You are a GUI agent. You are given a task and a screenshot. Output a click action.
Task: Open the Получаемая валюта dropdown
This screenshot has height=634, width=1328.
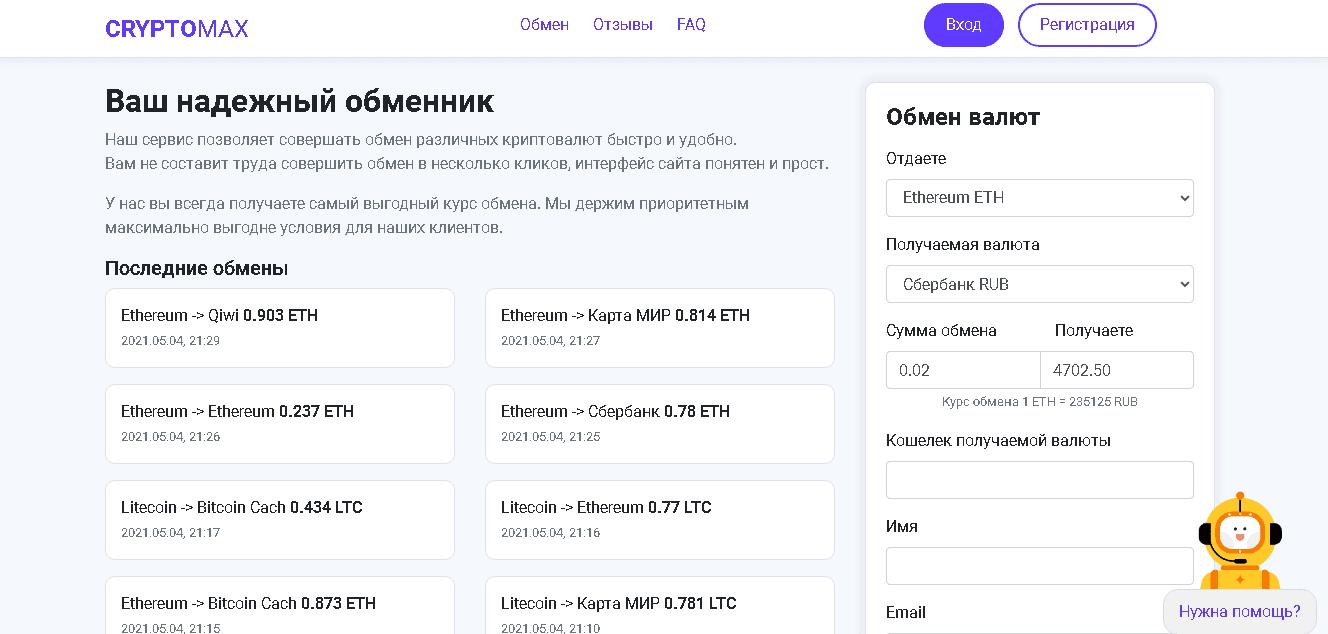pyautogui.click(x=1039, y=284)
